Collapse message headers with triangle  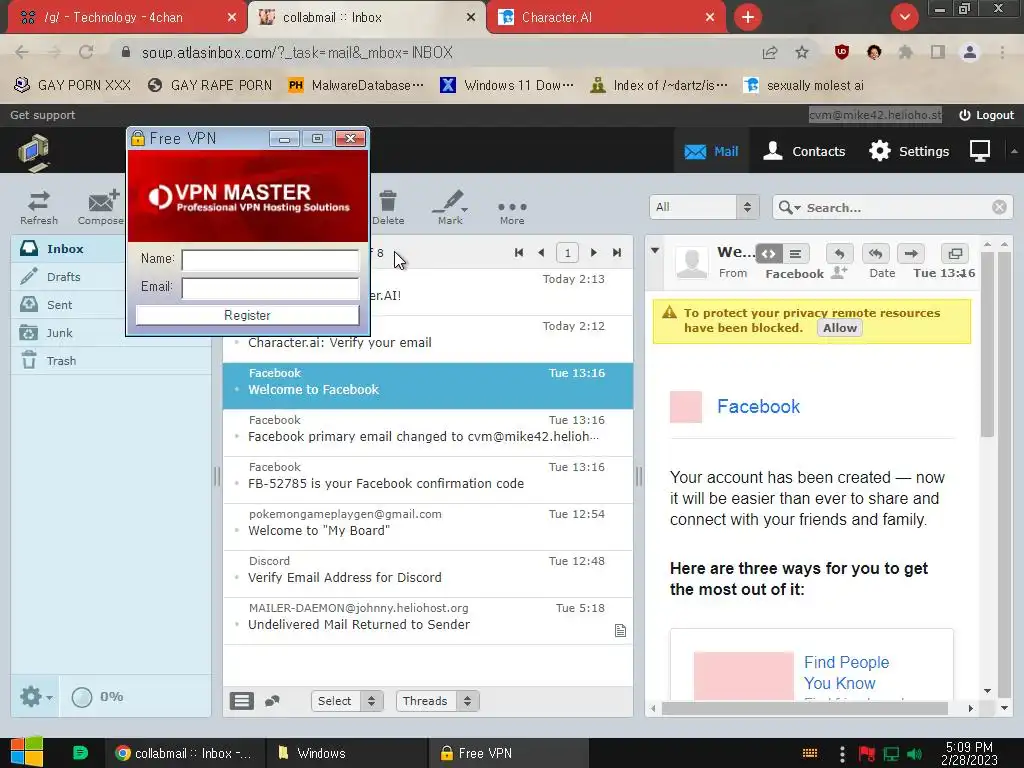655,251
